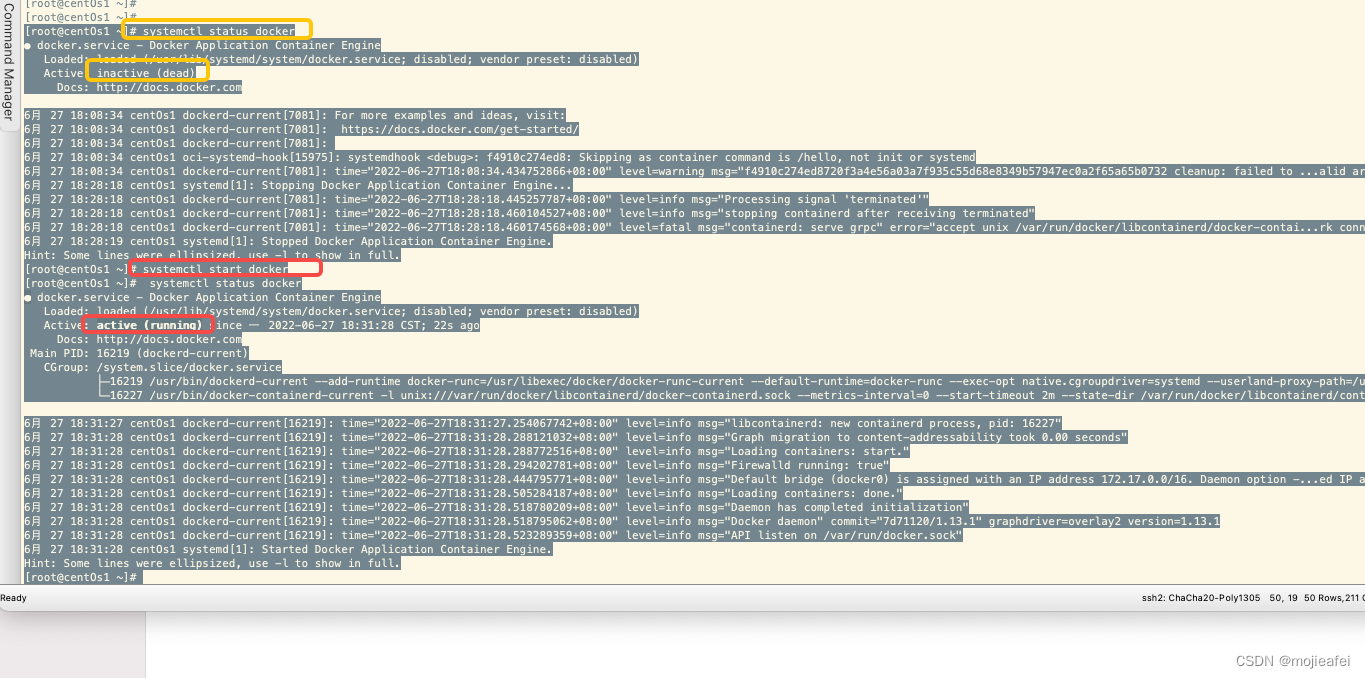This screenshot has width=1365, height=678.
Task: Click the 'active (running)' status line
Action: point(262,325)
